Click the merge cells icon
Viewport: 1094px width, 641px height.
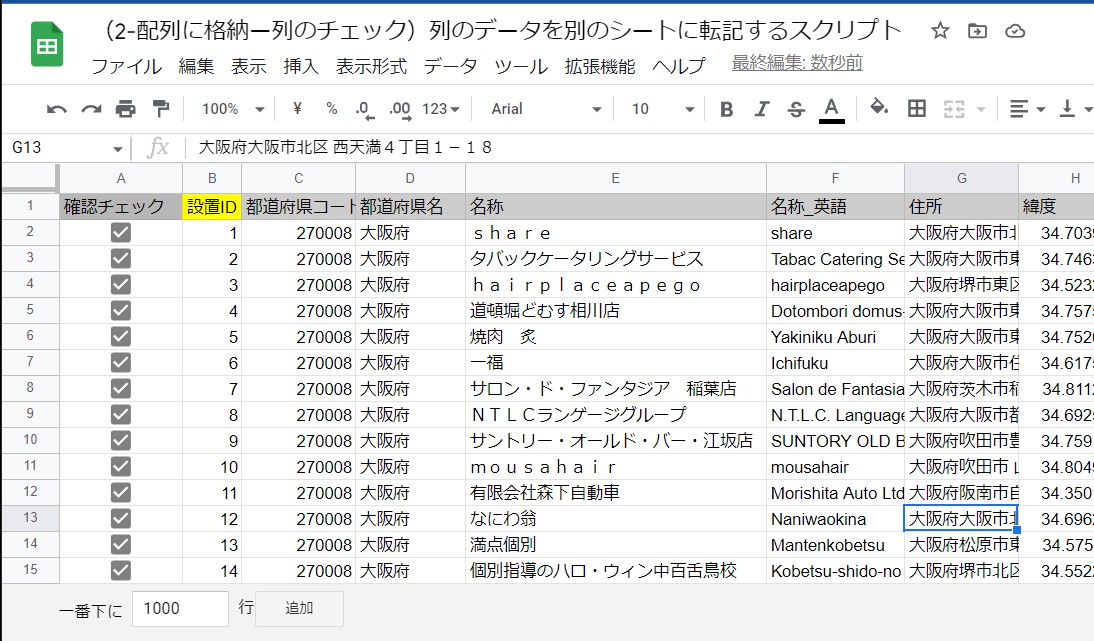pyautogui.click(x=954, y=109)
